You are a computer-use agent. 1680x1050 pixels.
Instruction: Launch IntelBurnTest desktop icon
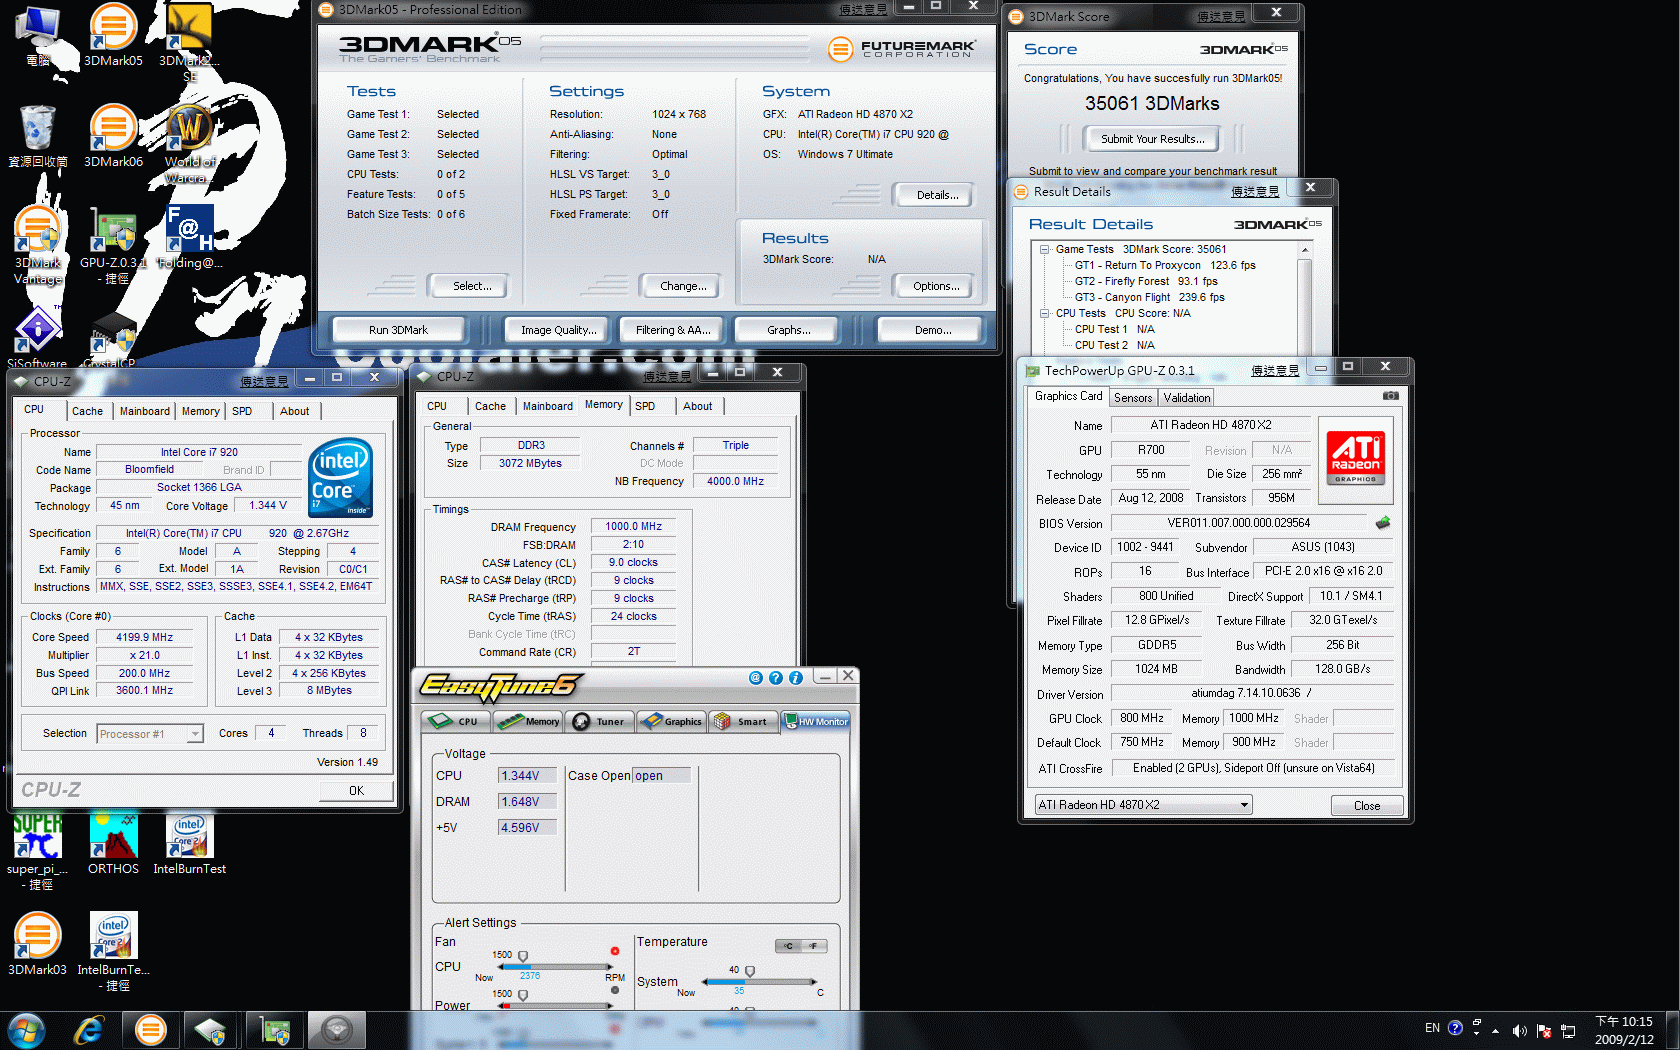189,843
